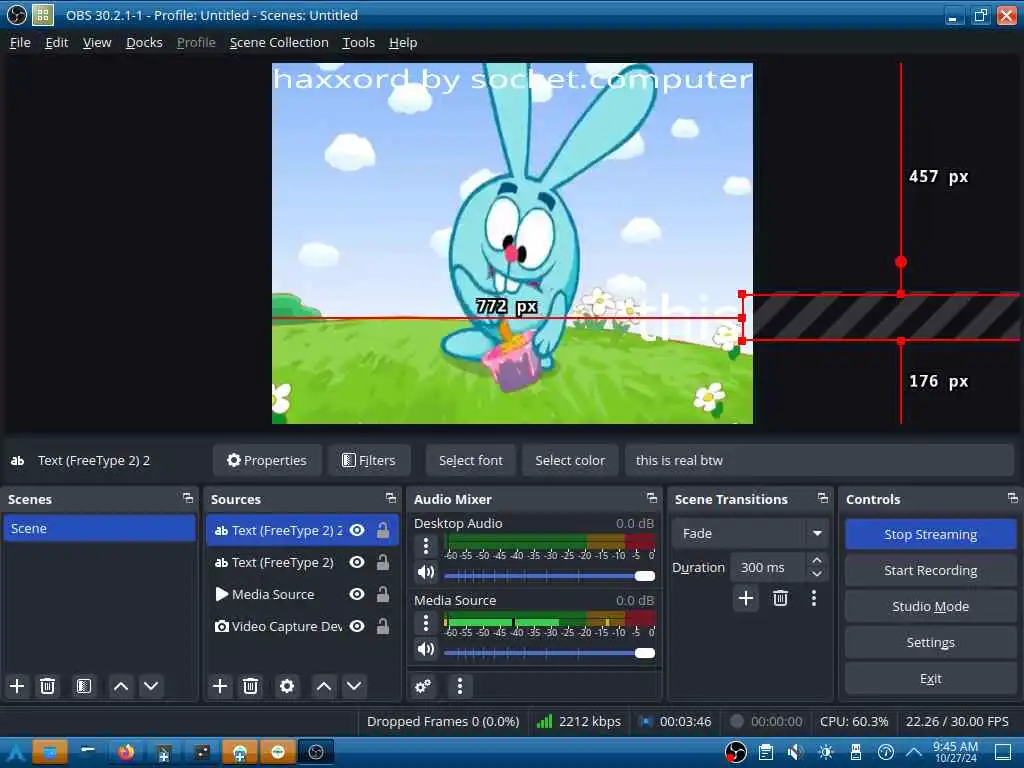Open Desktop Audio options three dots

(426, 545)
